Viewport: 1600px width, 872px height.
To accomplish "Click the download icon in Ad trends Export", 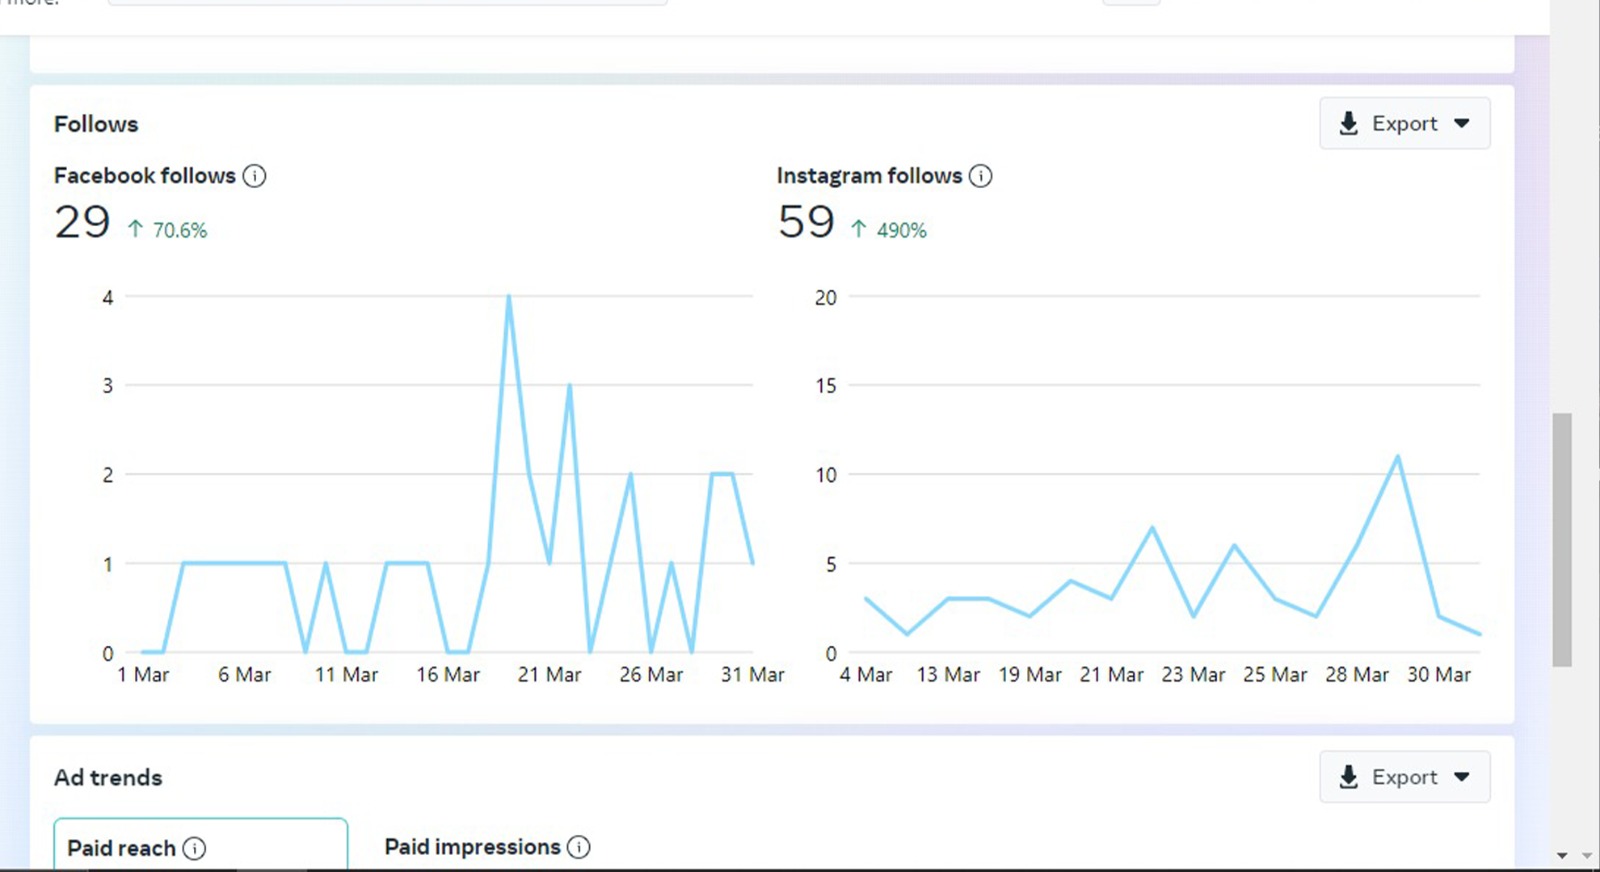I will click(1349, 777).
